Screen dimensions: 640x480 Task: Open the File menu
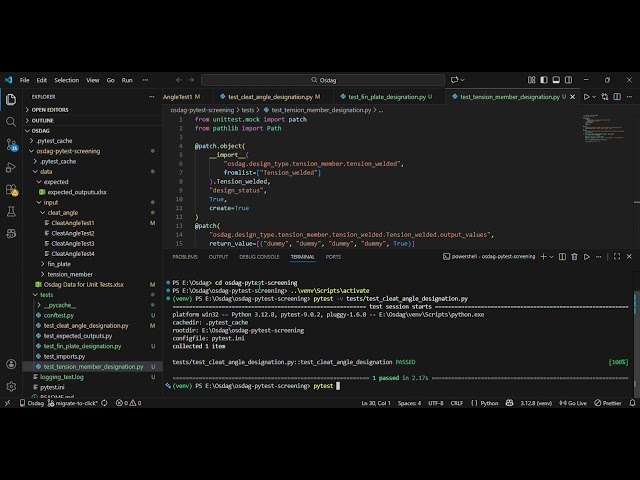[24, 80]
